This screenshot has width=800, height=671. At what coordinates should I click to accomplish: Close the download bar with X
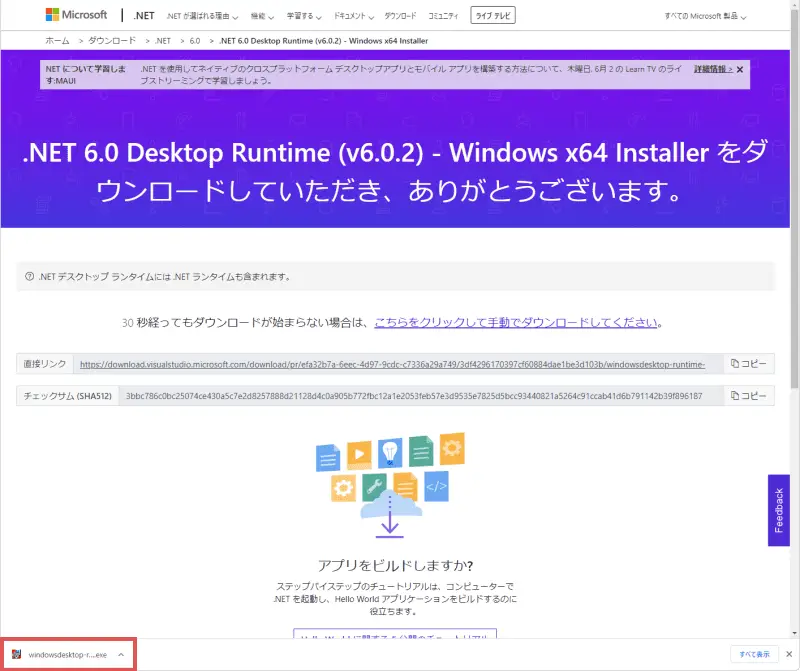[x=789, y=654]
